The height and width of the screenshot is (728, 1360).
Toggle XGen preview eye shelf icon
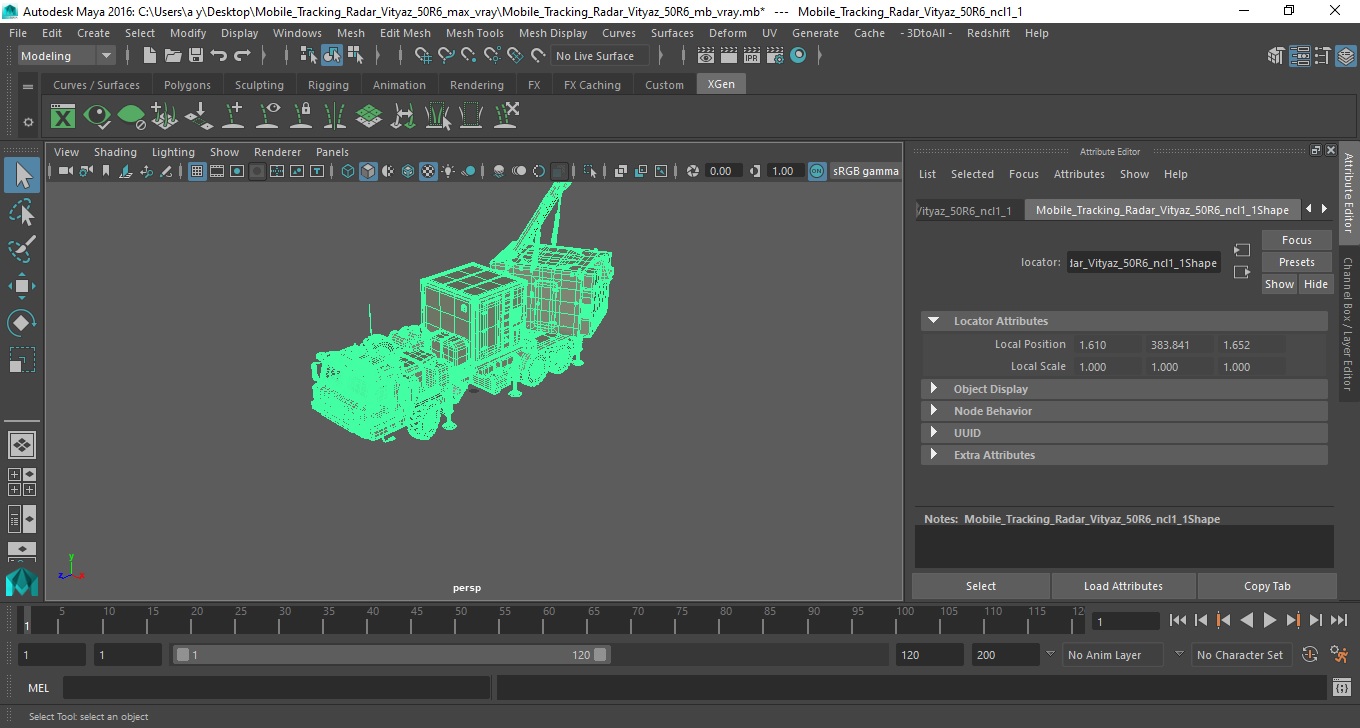pos(97,116)
